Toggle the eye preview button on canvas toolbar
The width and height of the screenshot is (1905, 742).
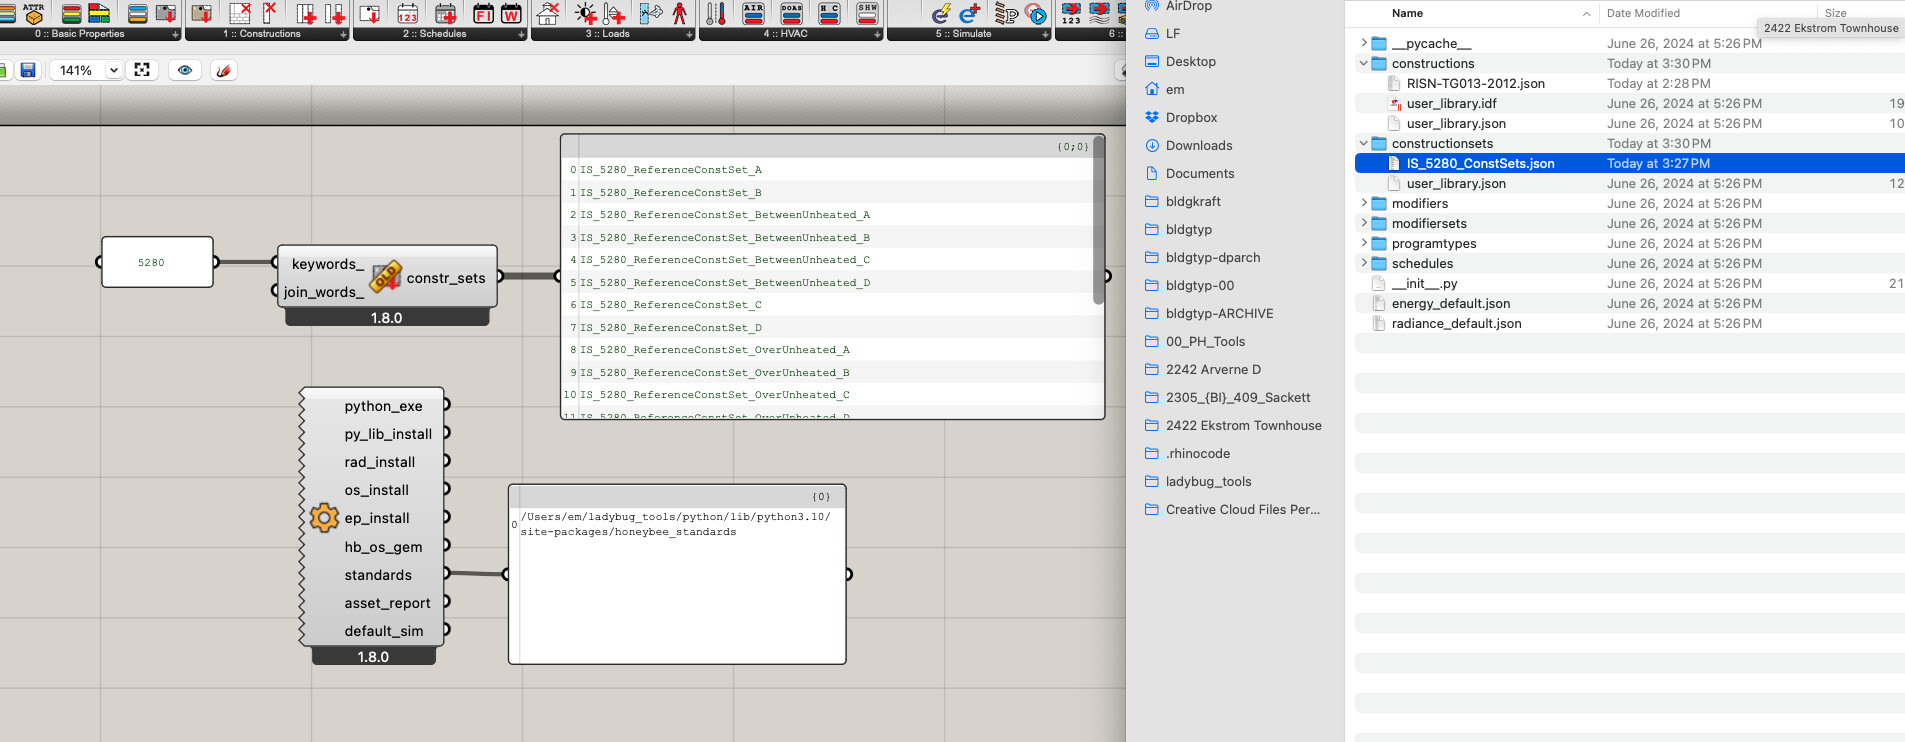[x=185, y=70]
